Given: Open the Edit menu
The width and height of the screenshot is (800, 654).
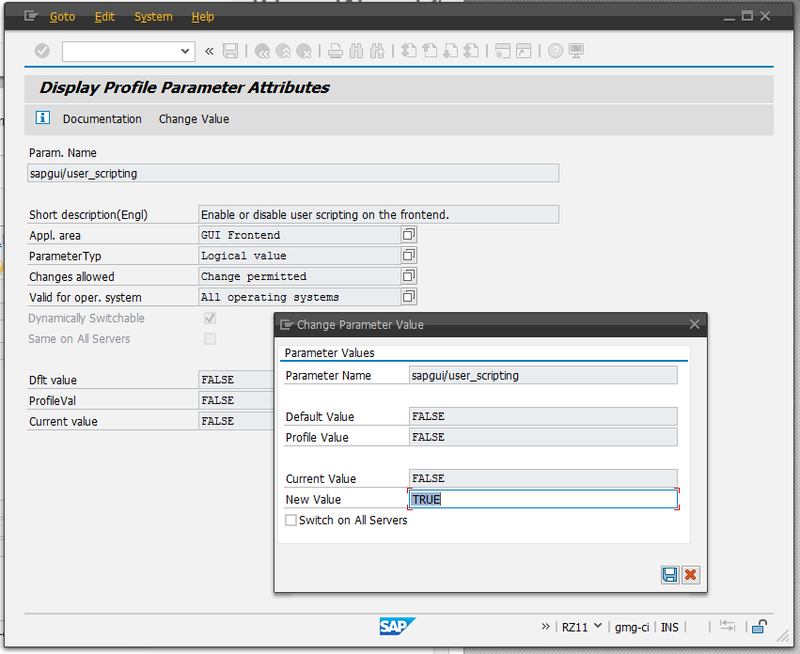Looking at the screenshot, I should click(x=105, y=17).
